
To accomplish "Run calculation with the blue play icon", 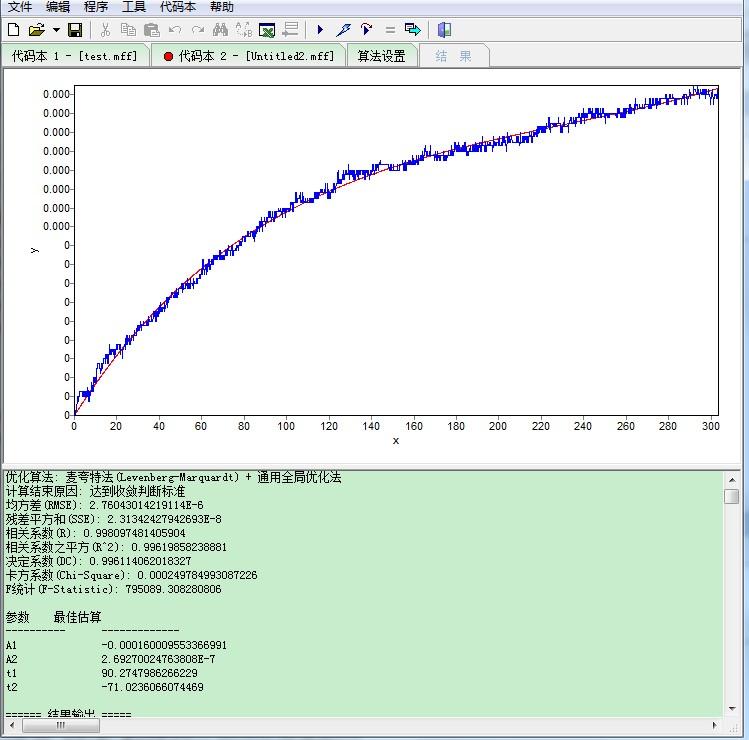I will [x=320, y=30].
